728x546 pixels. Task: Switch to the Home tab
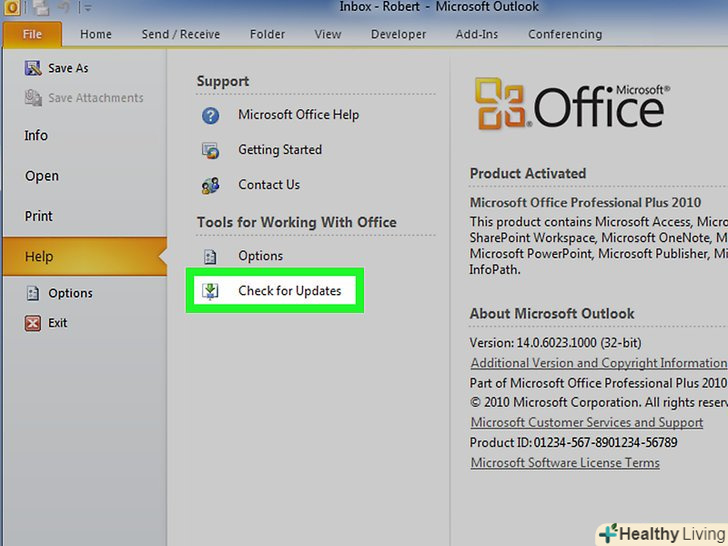coord(96,34)
